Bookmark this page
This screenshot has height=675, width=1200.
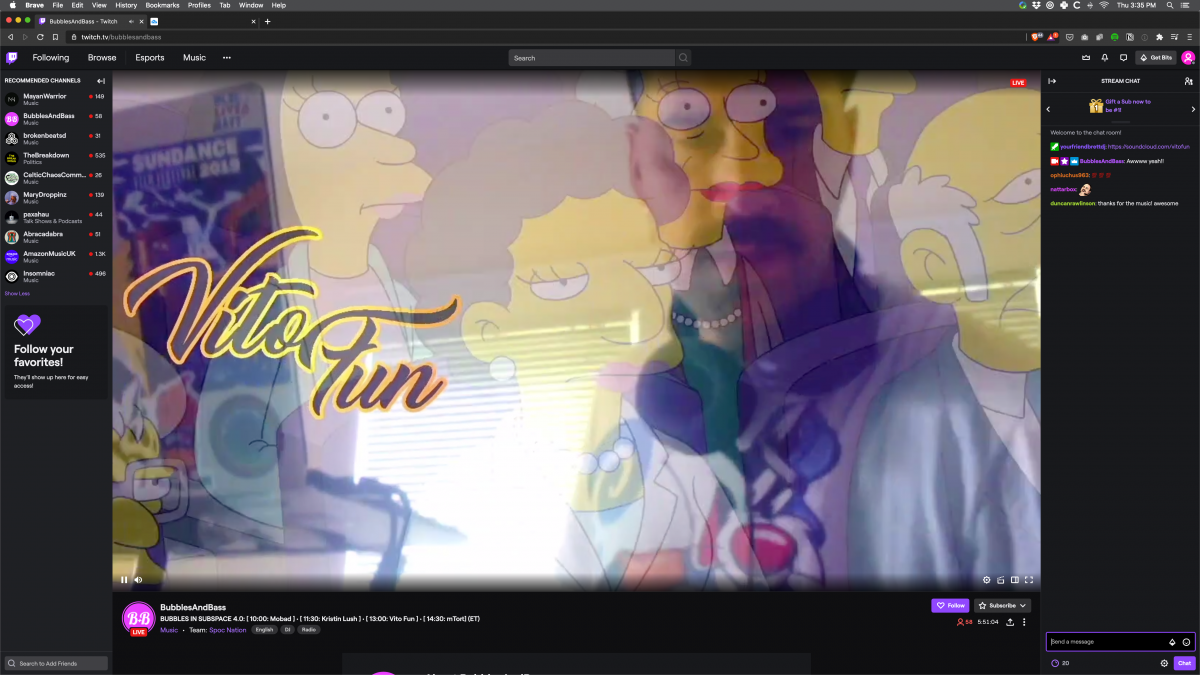point(55,37)
